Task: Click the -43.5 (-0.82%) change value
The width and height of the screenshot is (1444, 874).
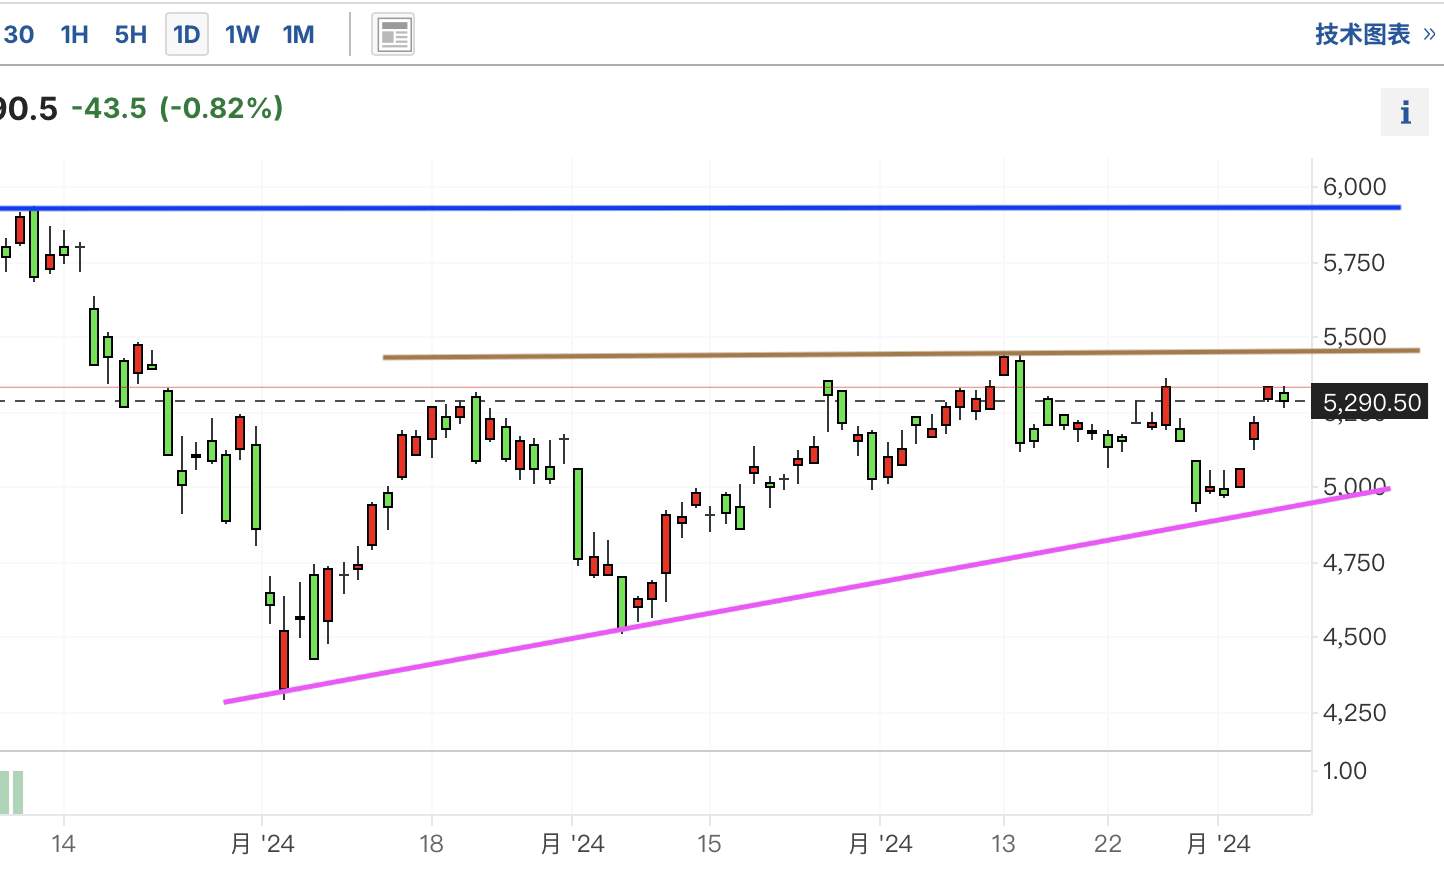Action: click(x=177, y=107)
